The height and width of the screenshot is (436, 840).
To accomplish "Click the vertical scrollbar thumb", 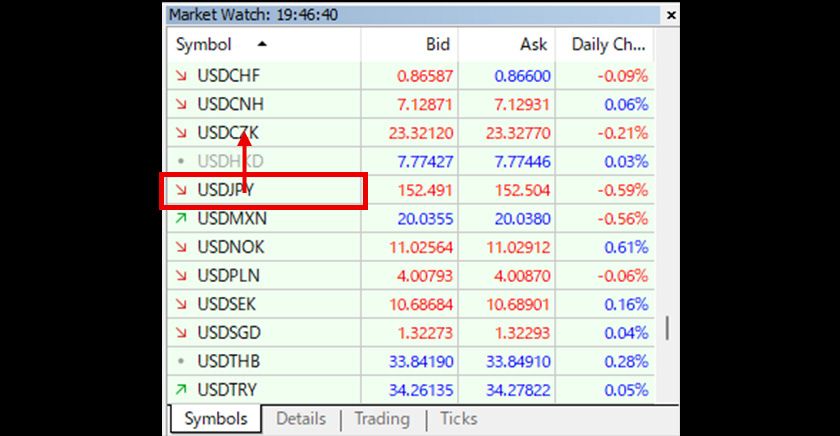I will (667, 329).
